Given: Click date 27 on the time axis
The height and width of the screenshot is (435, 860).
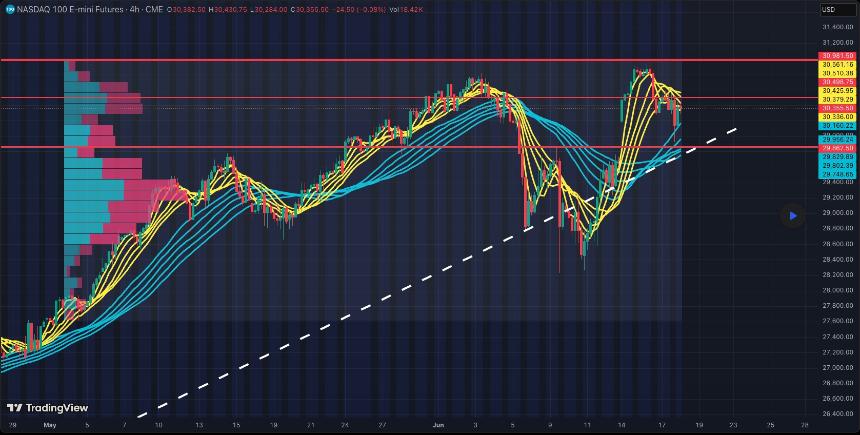Looking at the screenshot, I should 383,425.
